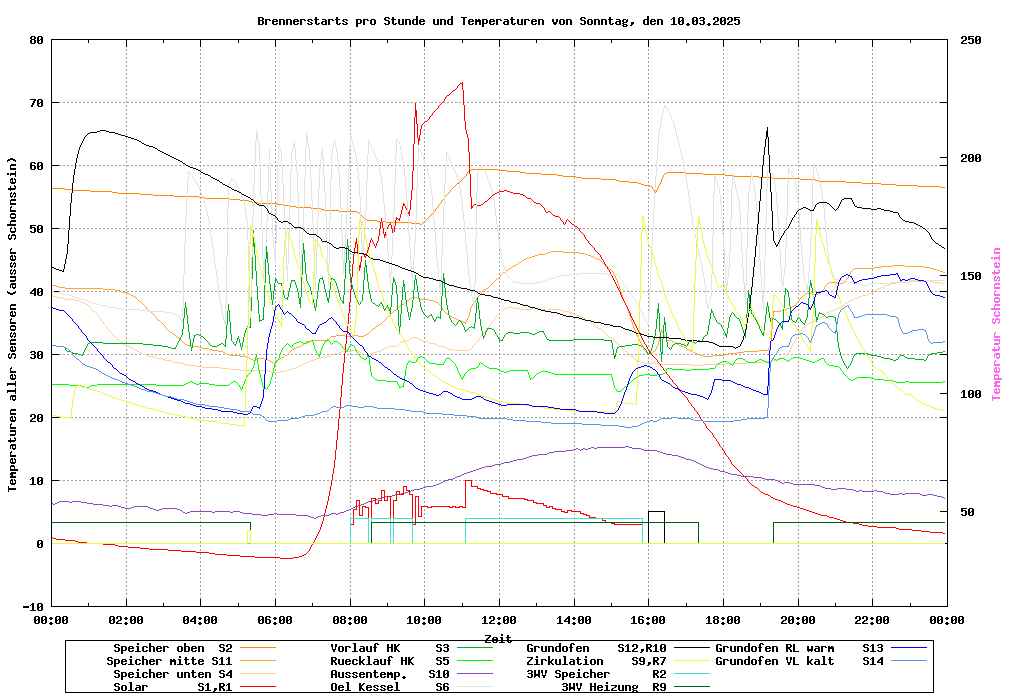Select the Zirkulation S9,R7 legend label
This screenshot has width=1024, height=700.
coord(596,661)
